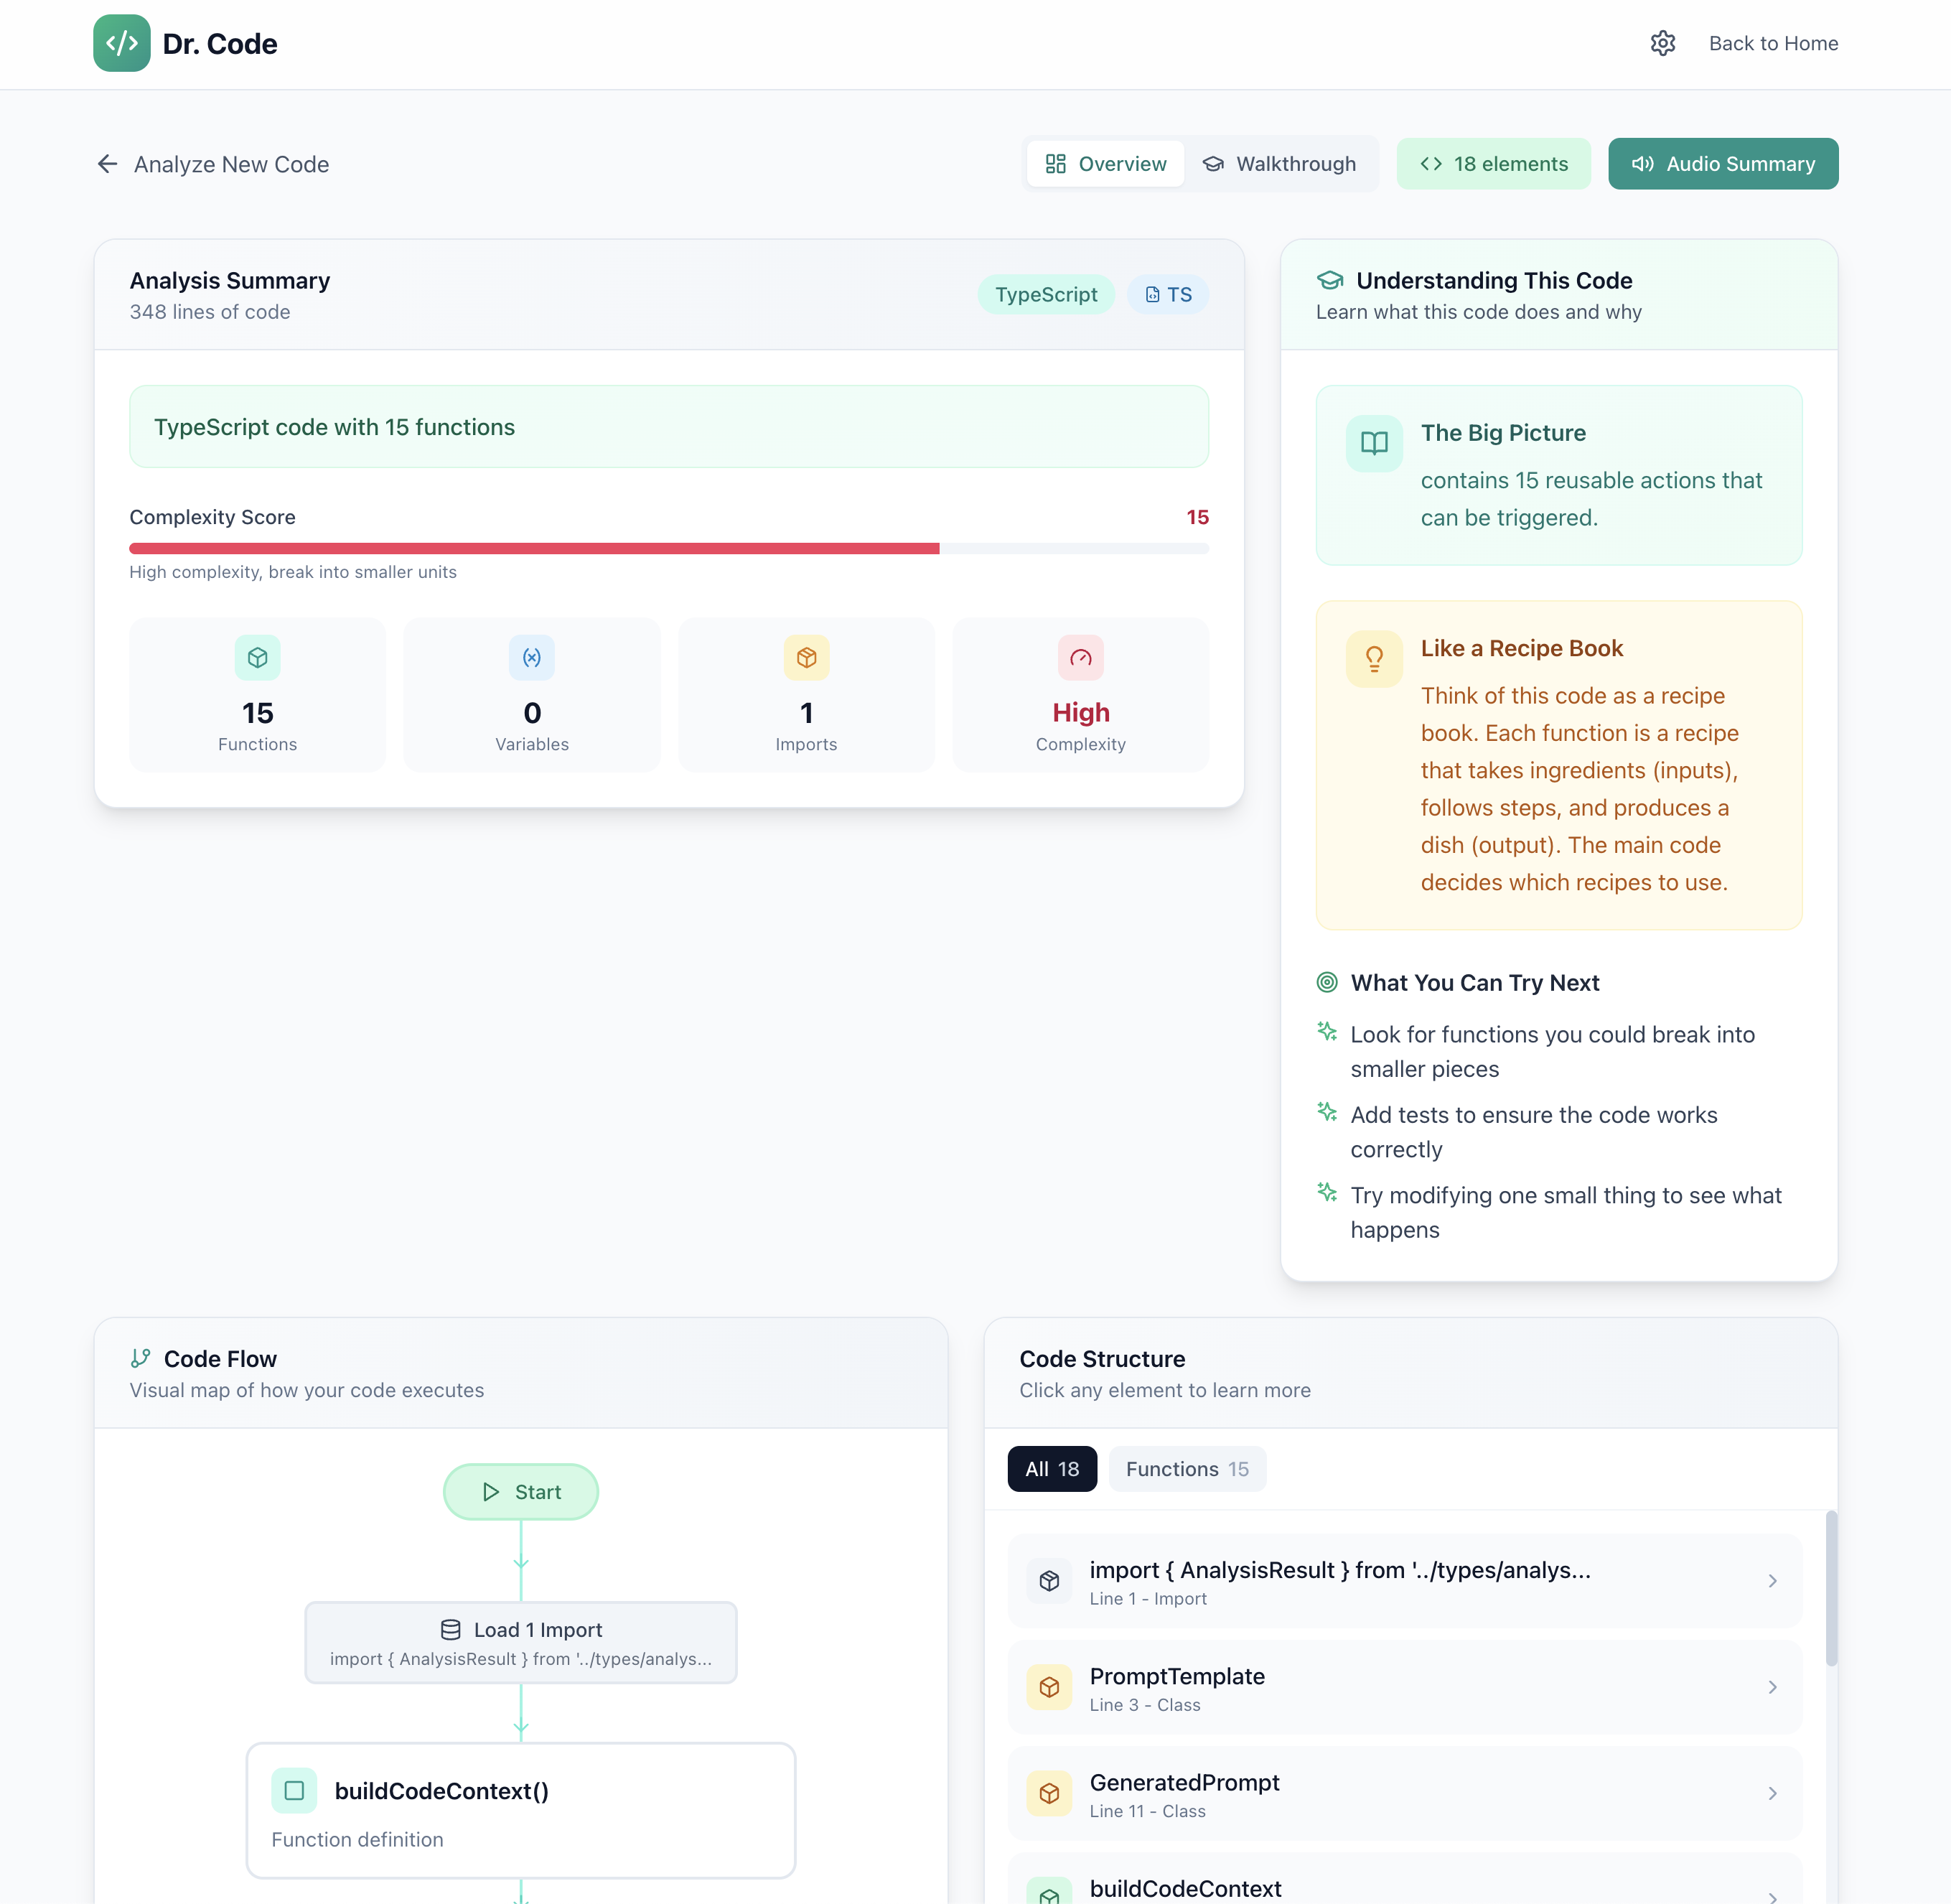Expand the GeneratedPrompt class chevron
Viewport: 1951px width, 1904px height.
click(1772, 1793)
